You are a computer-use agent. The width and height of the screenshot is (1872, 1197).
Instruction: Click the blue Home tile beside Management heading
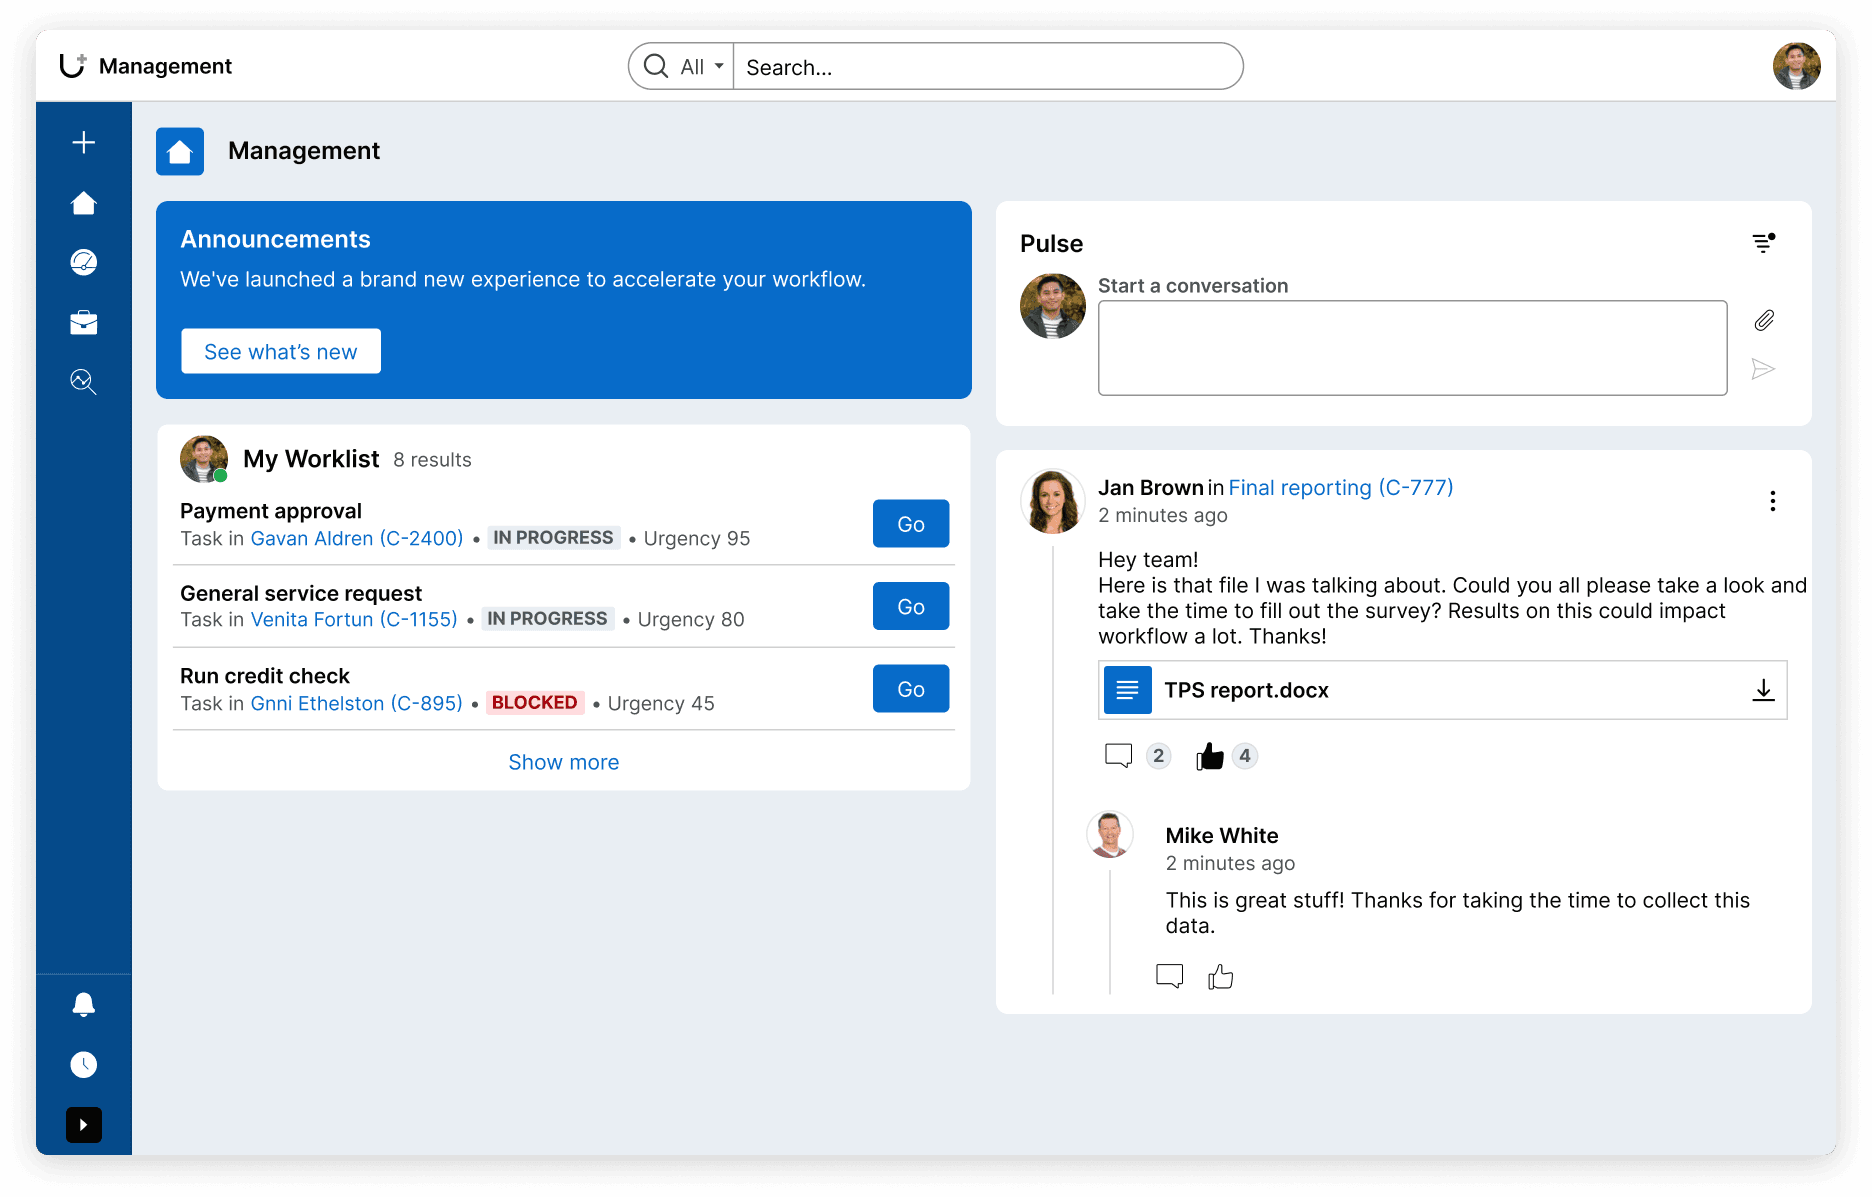coord(180,151)
